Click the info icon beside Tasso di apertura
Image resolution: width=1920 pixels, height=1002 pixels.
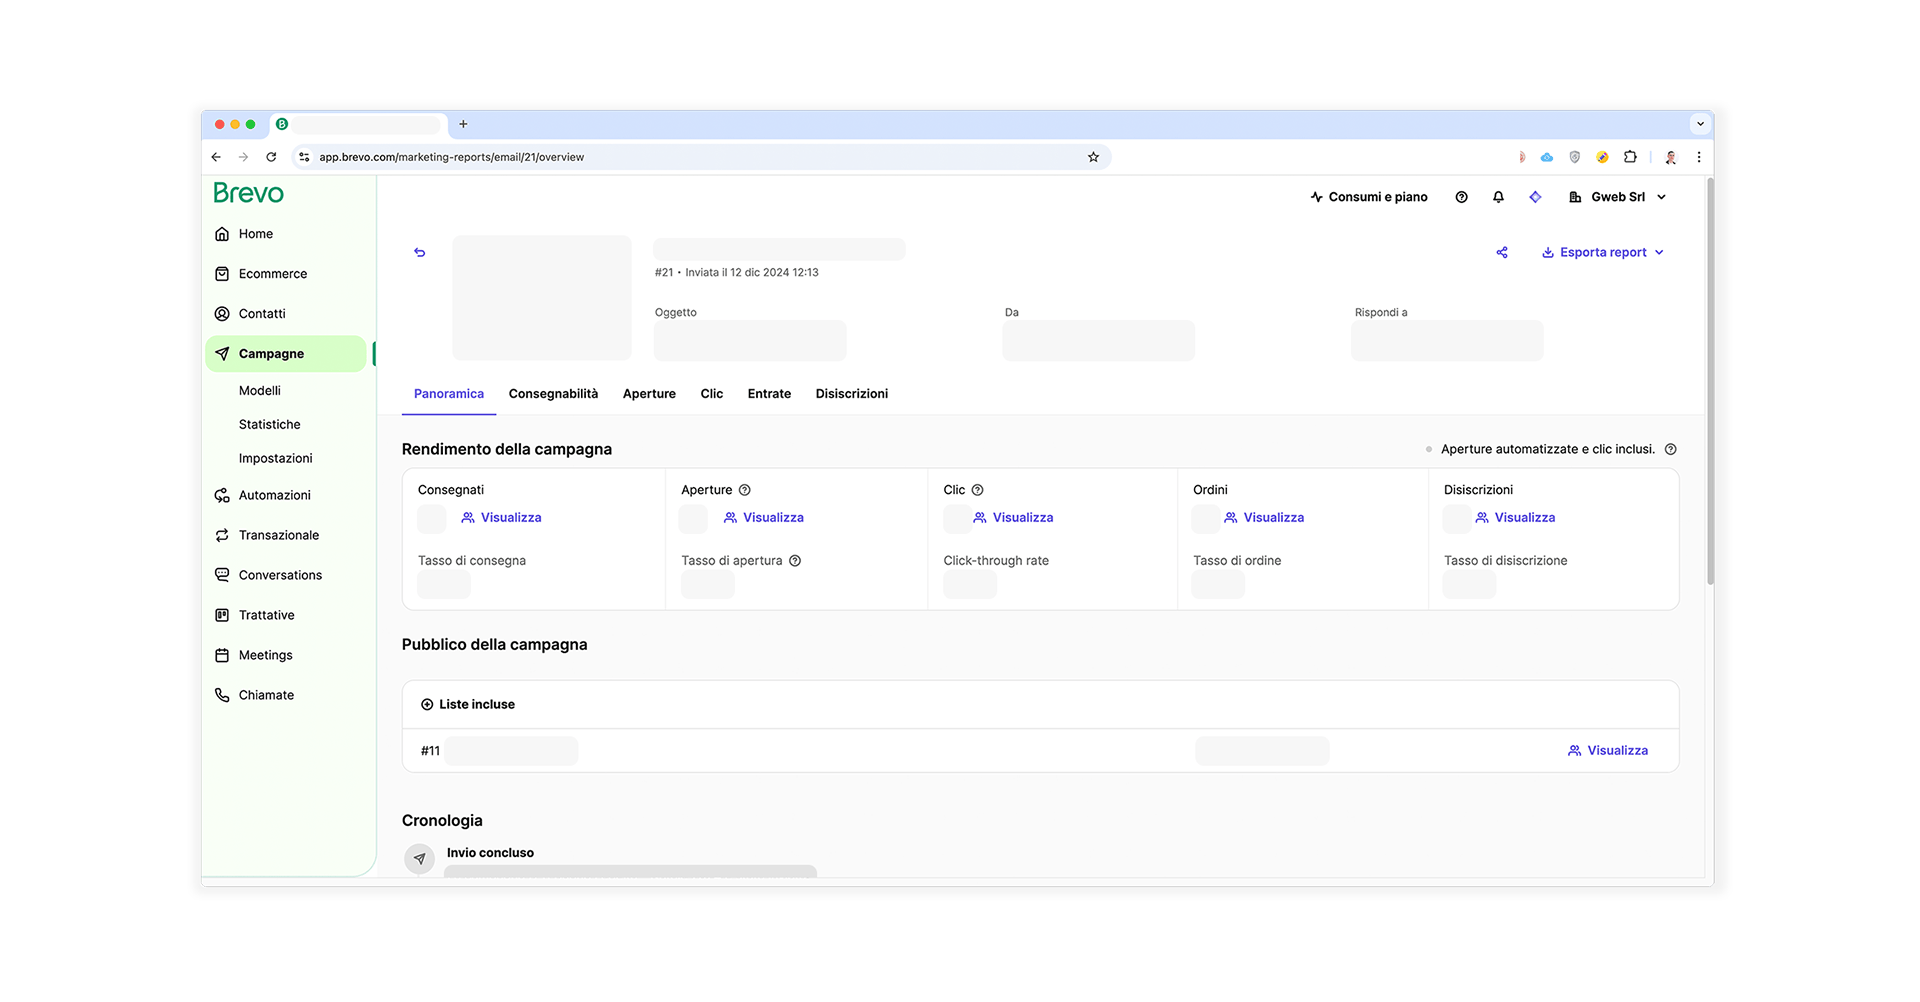795,561
